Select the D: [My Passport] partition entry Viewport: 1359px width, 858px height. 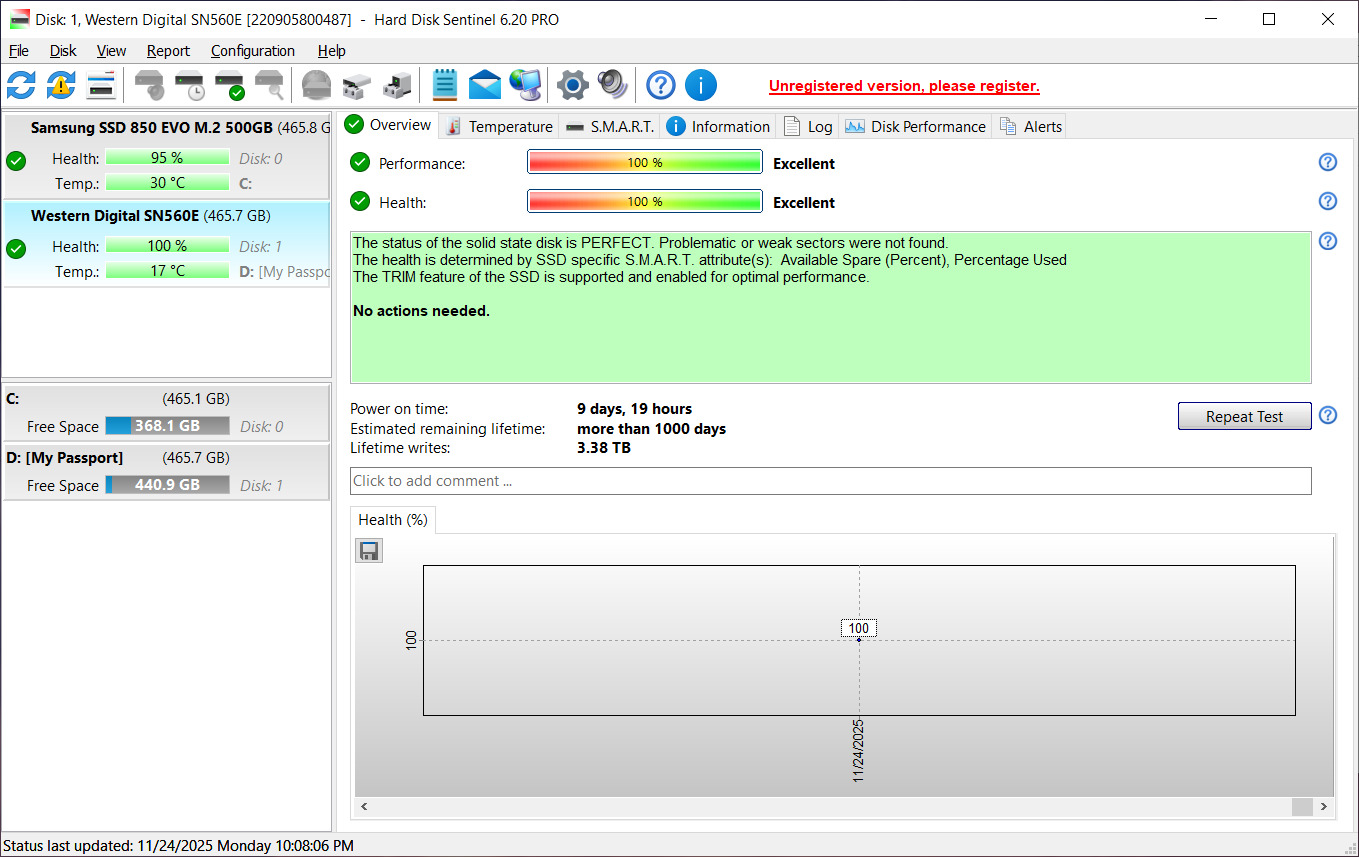(166, 471)
